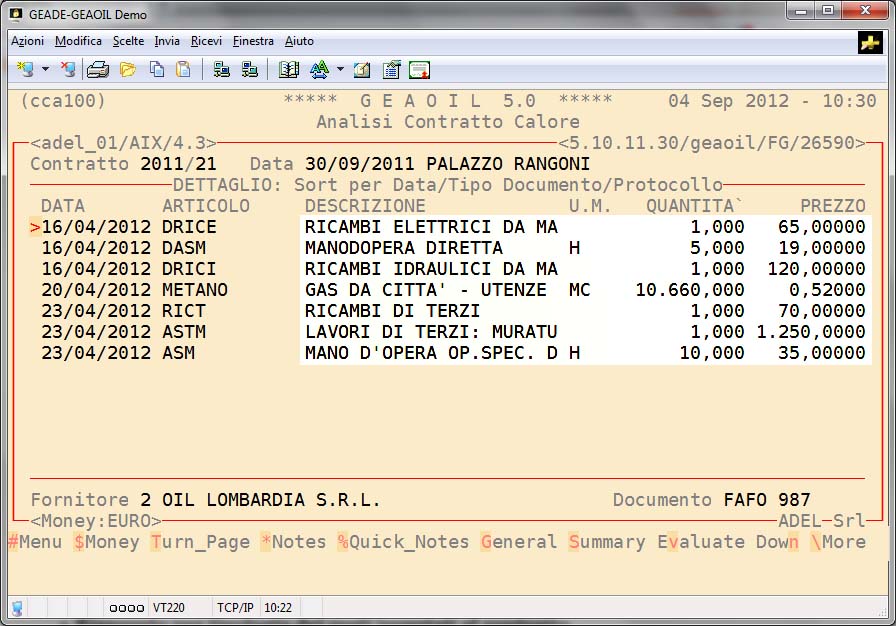
Task: Select the $Money command in the bottom bar
Action: [106, 542]
